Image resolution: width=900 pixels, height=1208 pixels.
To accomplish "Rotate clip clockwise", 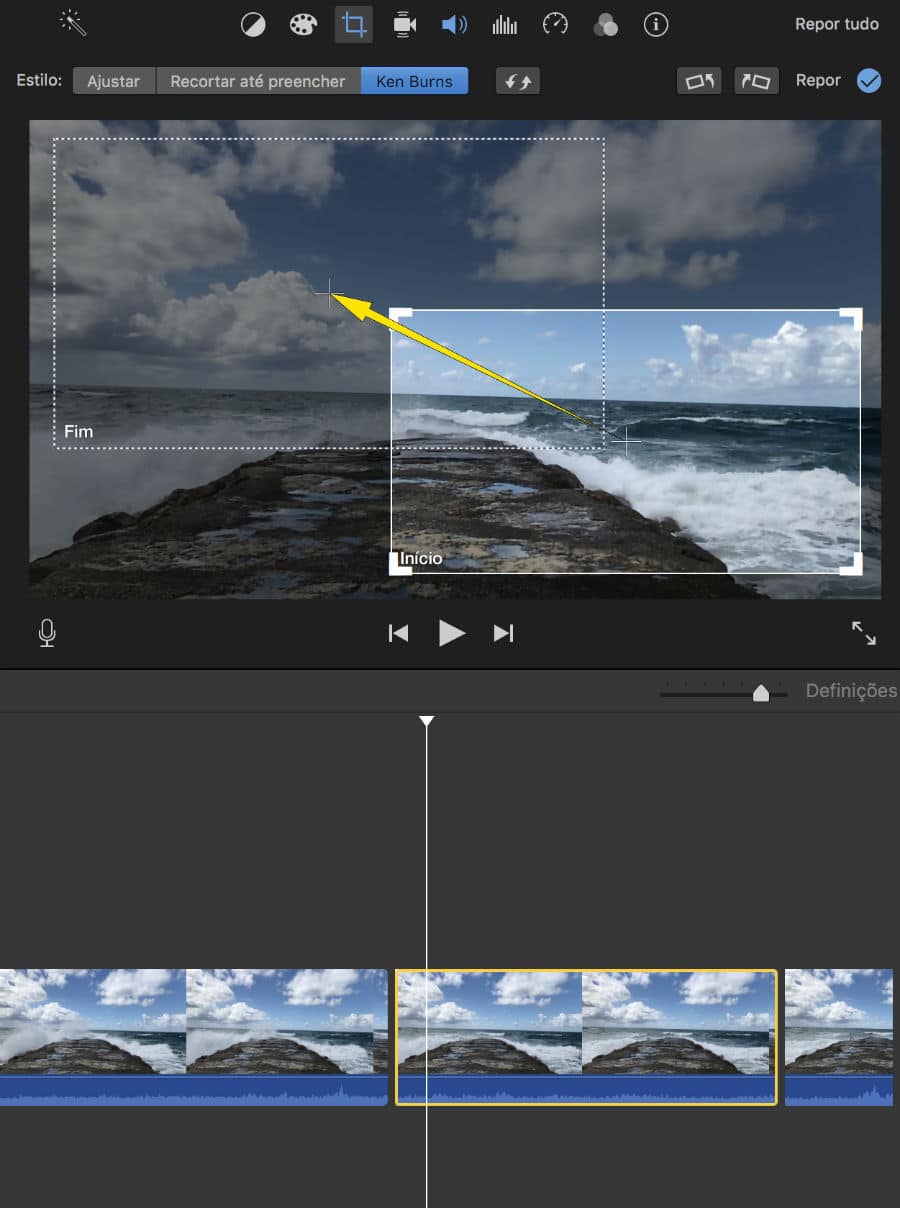I will 756,81.
